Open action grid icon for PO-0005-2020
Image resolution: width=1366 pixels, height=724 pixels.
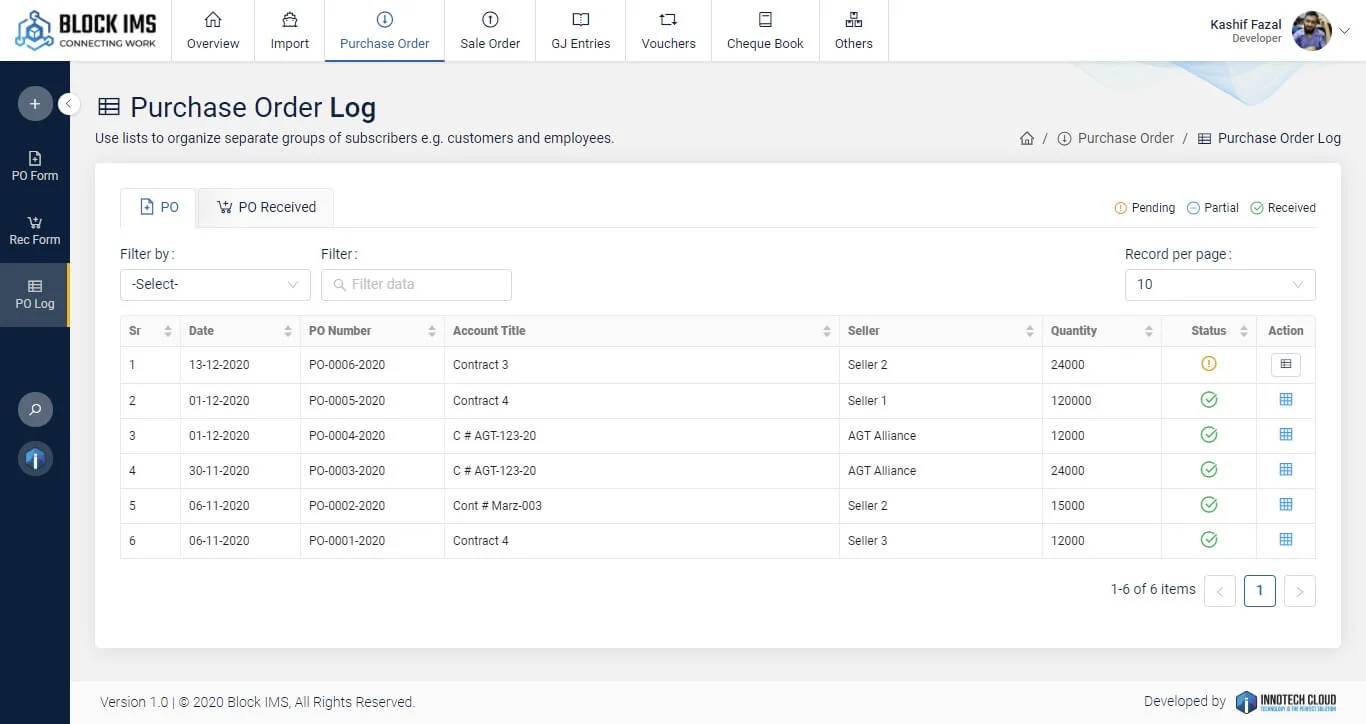pos(1286,400)
